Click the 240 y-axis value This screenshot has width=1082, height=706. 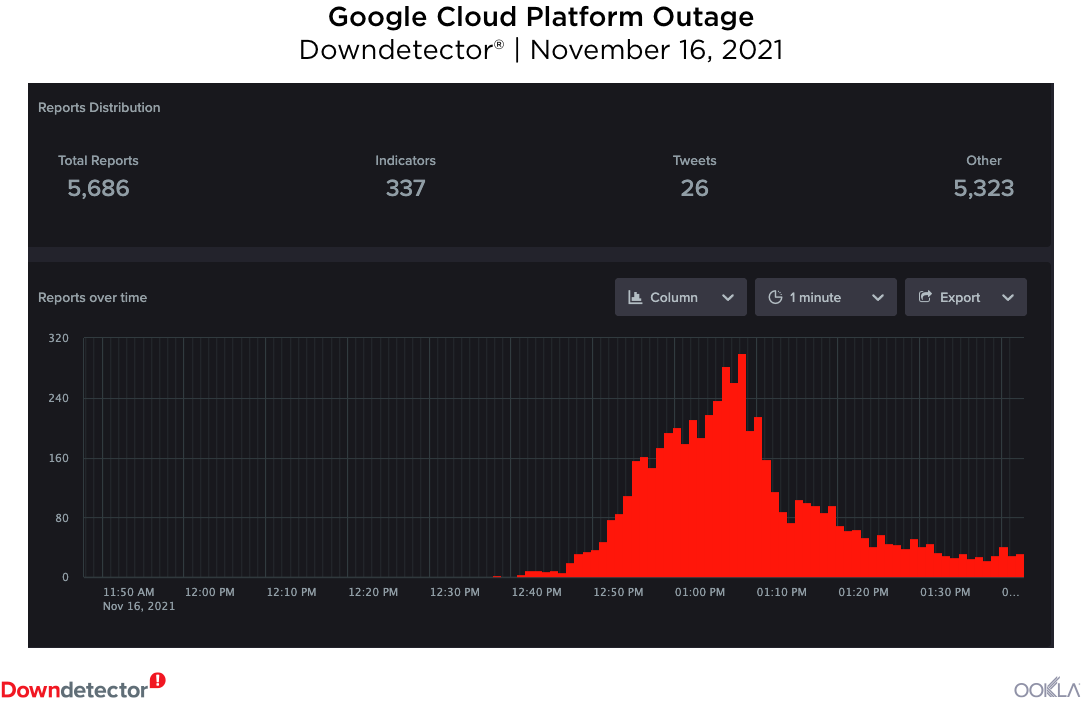(58, 398)
